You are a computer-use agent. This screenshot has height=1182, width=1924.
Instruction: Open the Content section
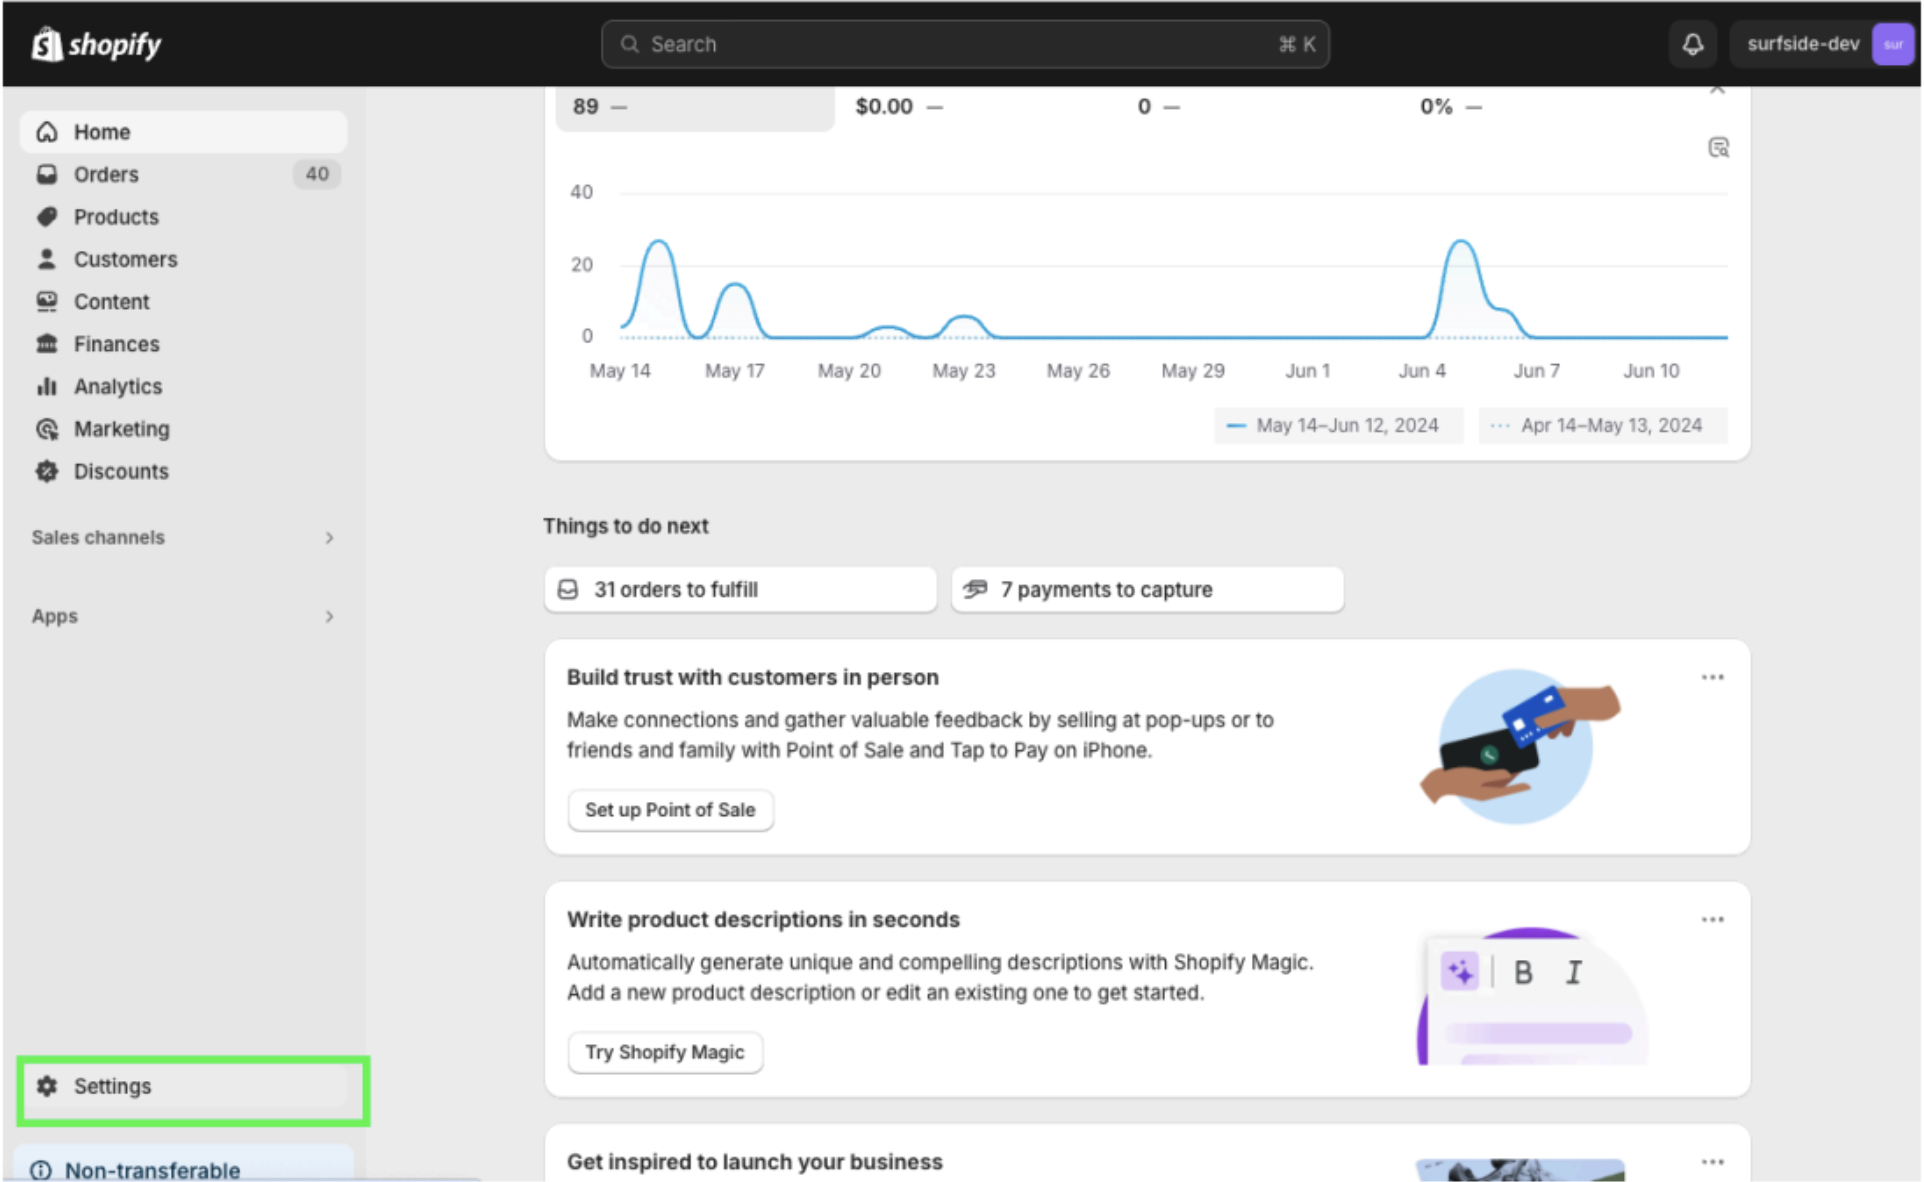point(183,301)
